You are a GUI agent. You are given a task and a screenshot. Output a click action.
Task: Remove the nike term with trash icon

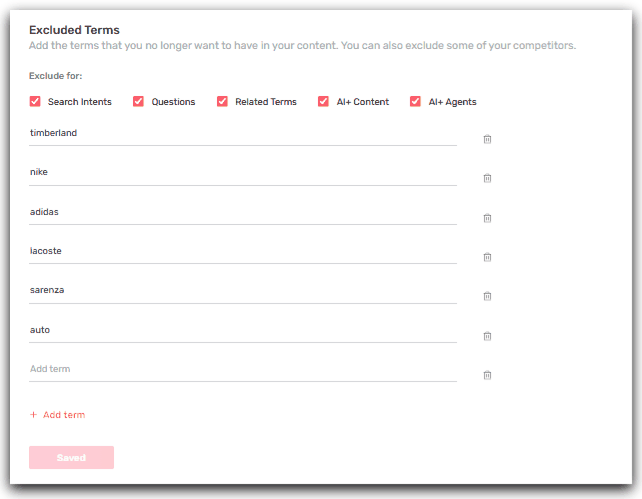[487, 178]
